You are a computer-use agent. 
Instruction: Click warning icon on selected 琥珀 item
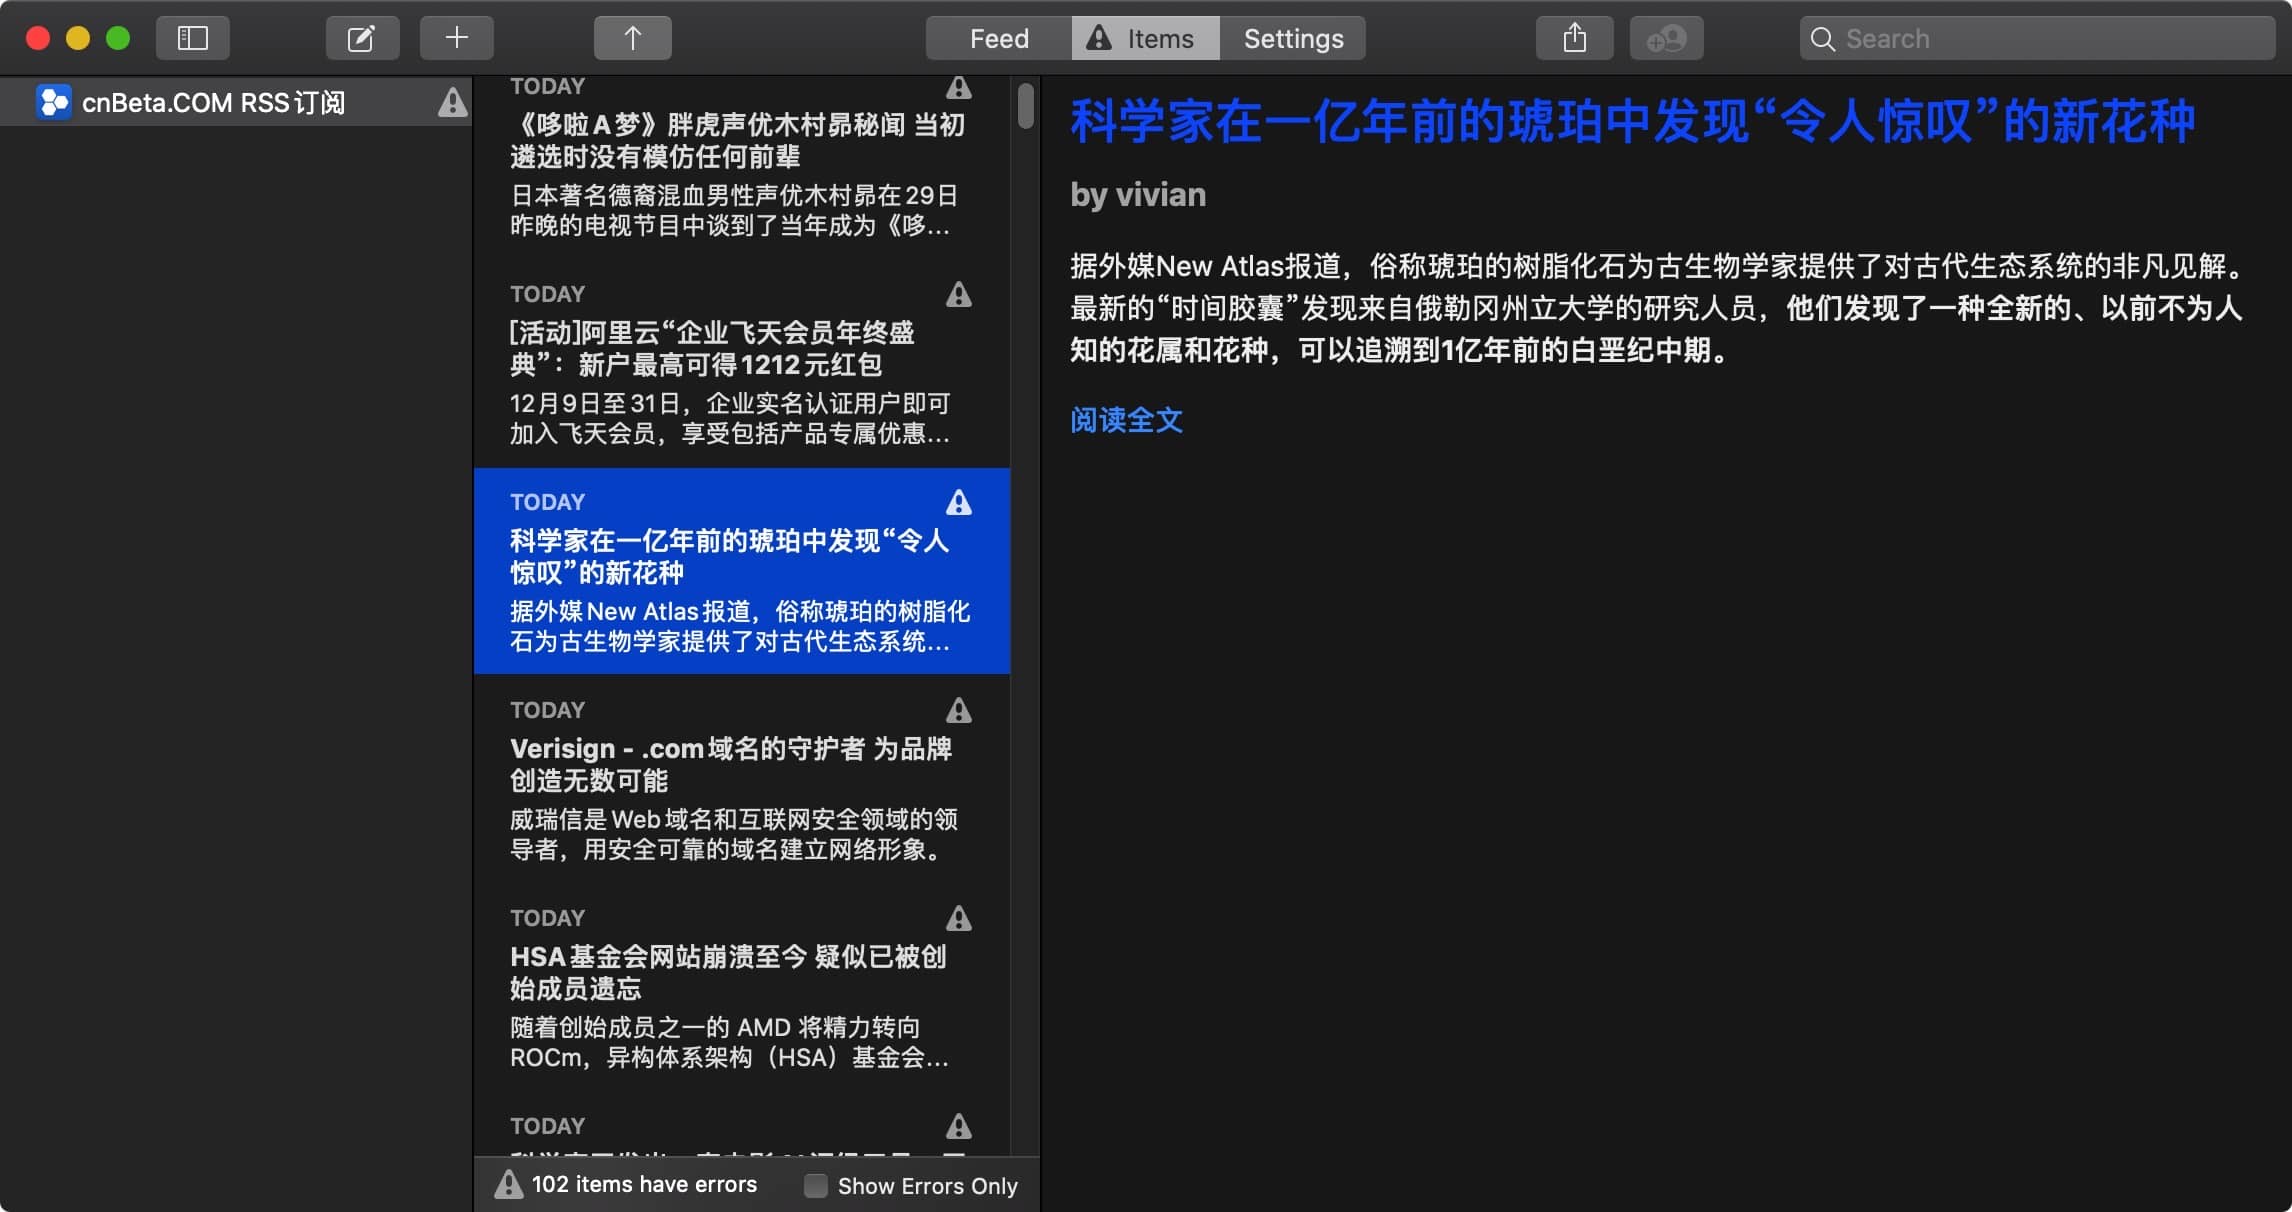[959, 502]
